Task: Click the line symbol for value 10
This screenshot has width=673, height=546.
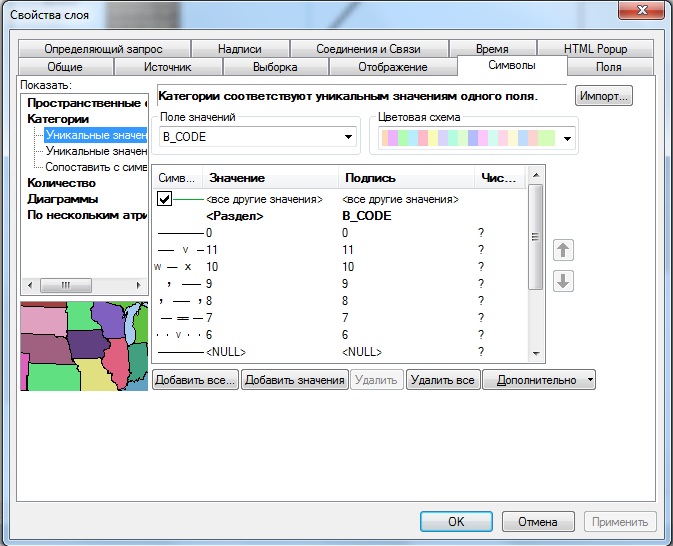Action: [x=174, y=267]
